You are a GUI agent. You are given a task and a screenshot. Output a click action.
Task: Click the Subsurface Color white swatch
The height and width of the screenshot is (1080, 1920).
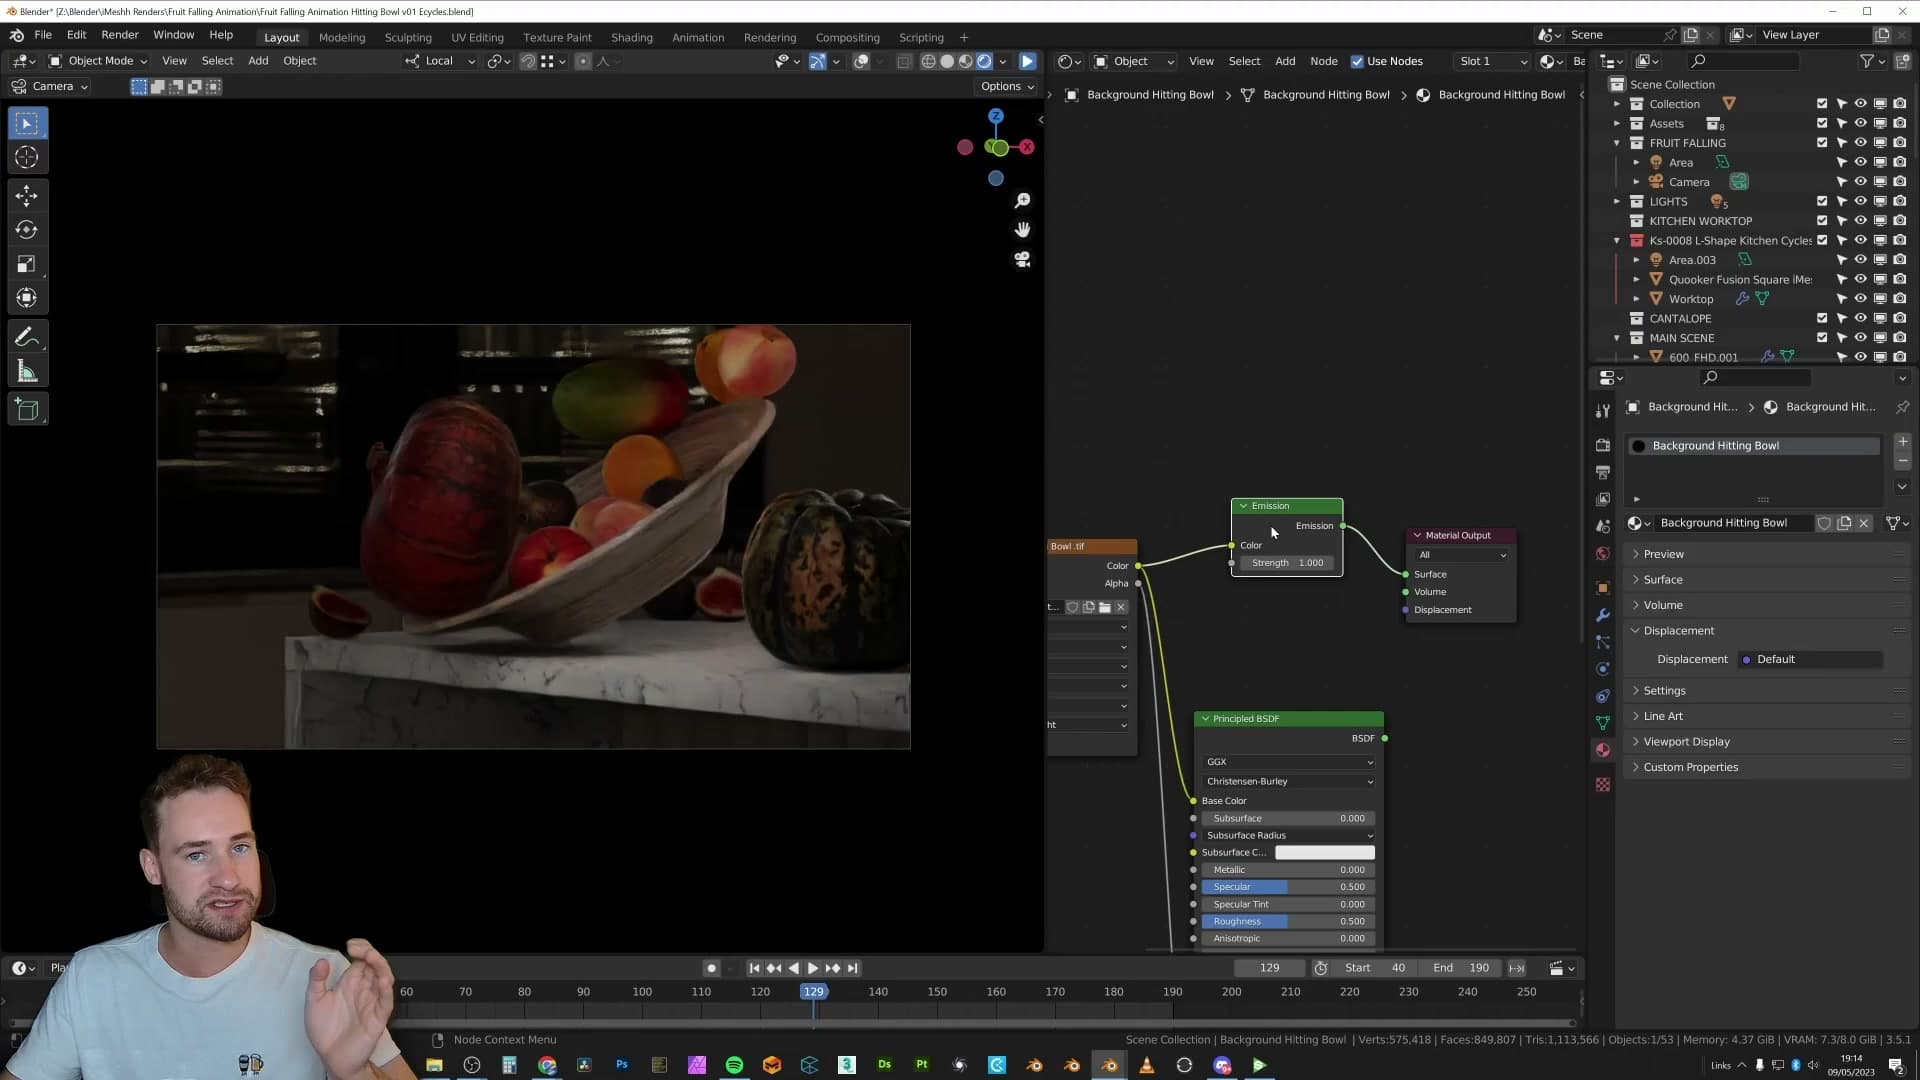pyautogui.click(x=1324, y=853)
